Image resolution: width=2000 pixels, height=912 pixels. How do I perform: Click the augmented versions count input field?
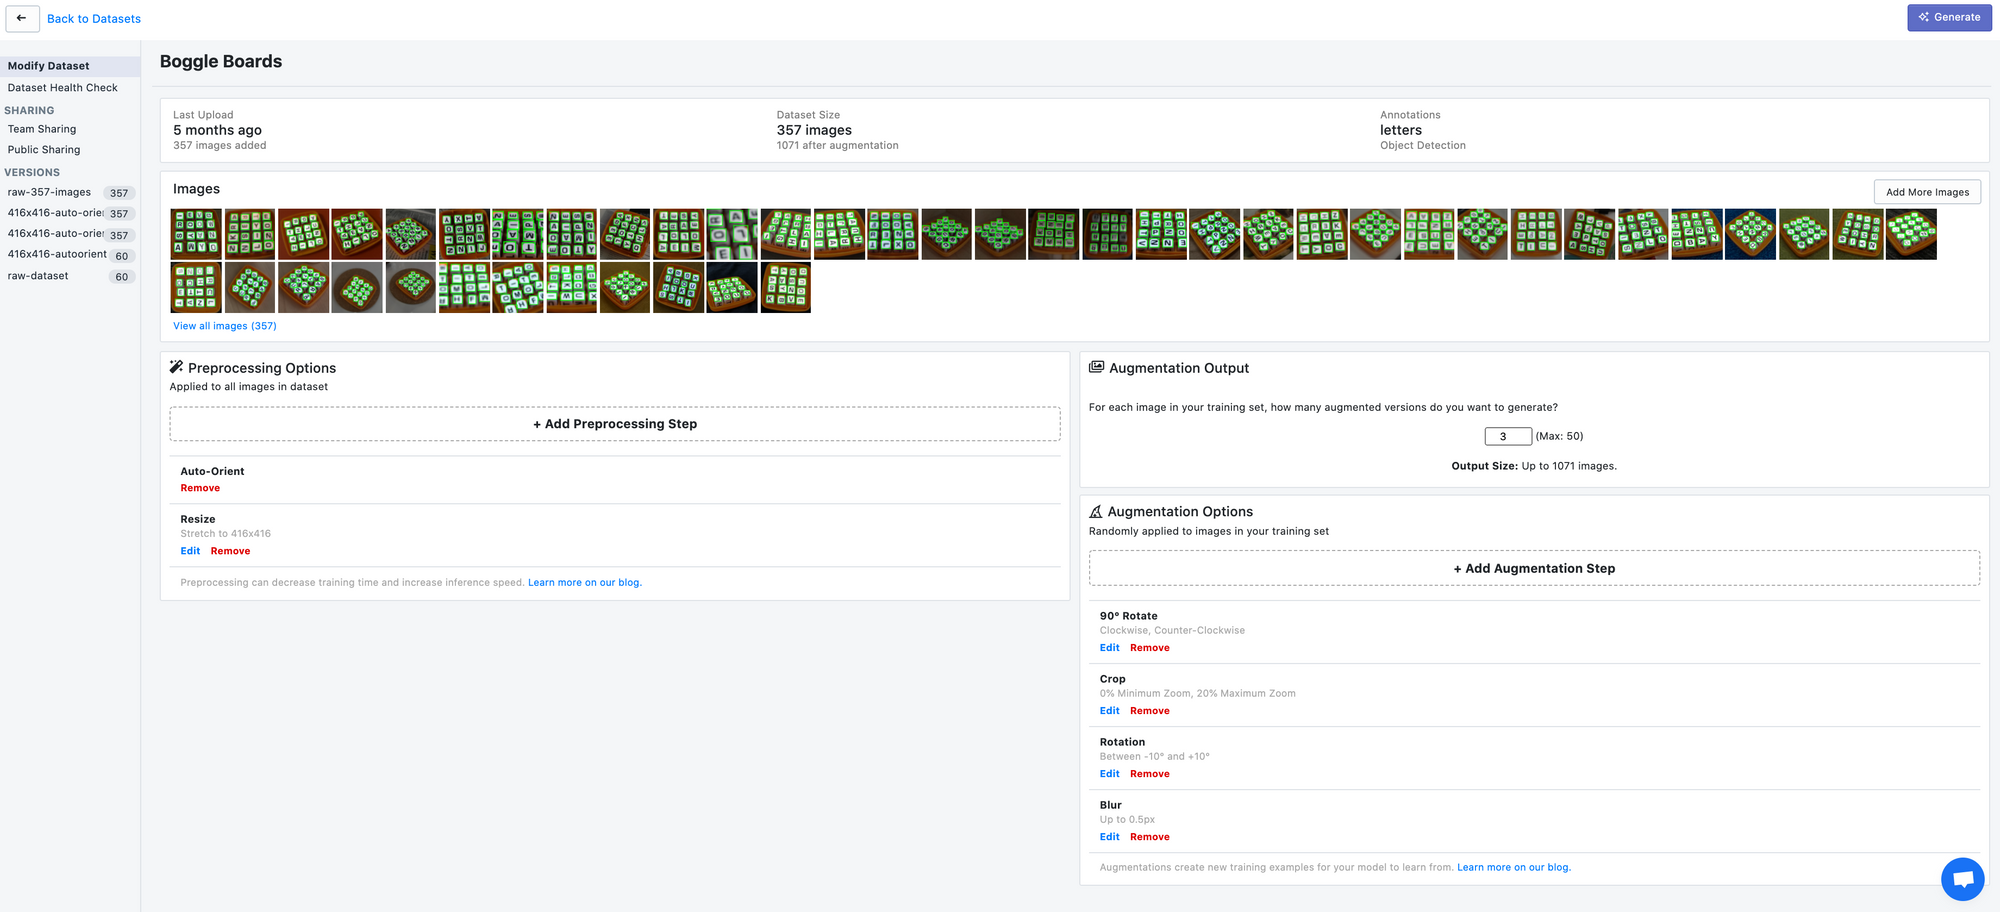[1507, 436]
